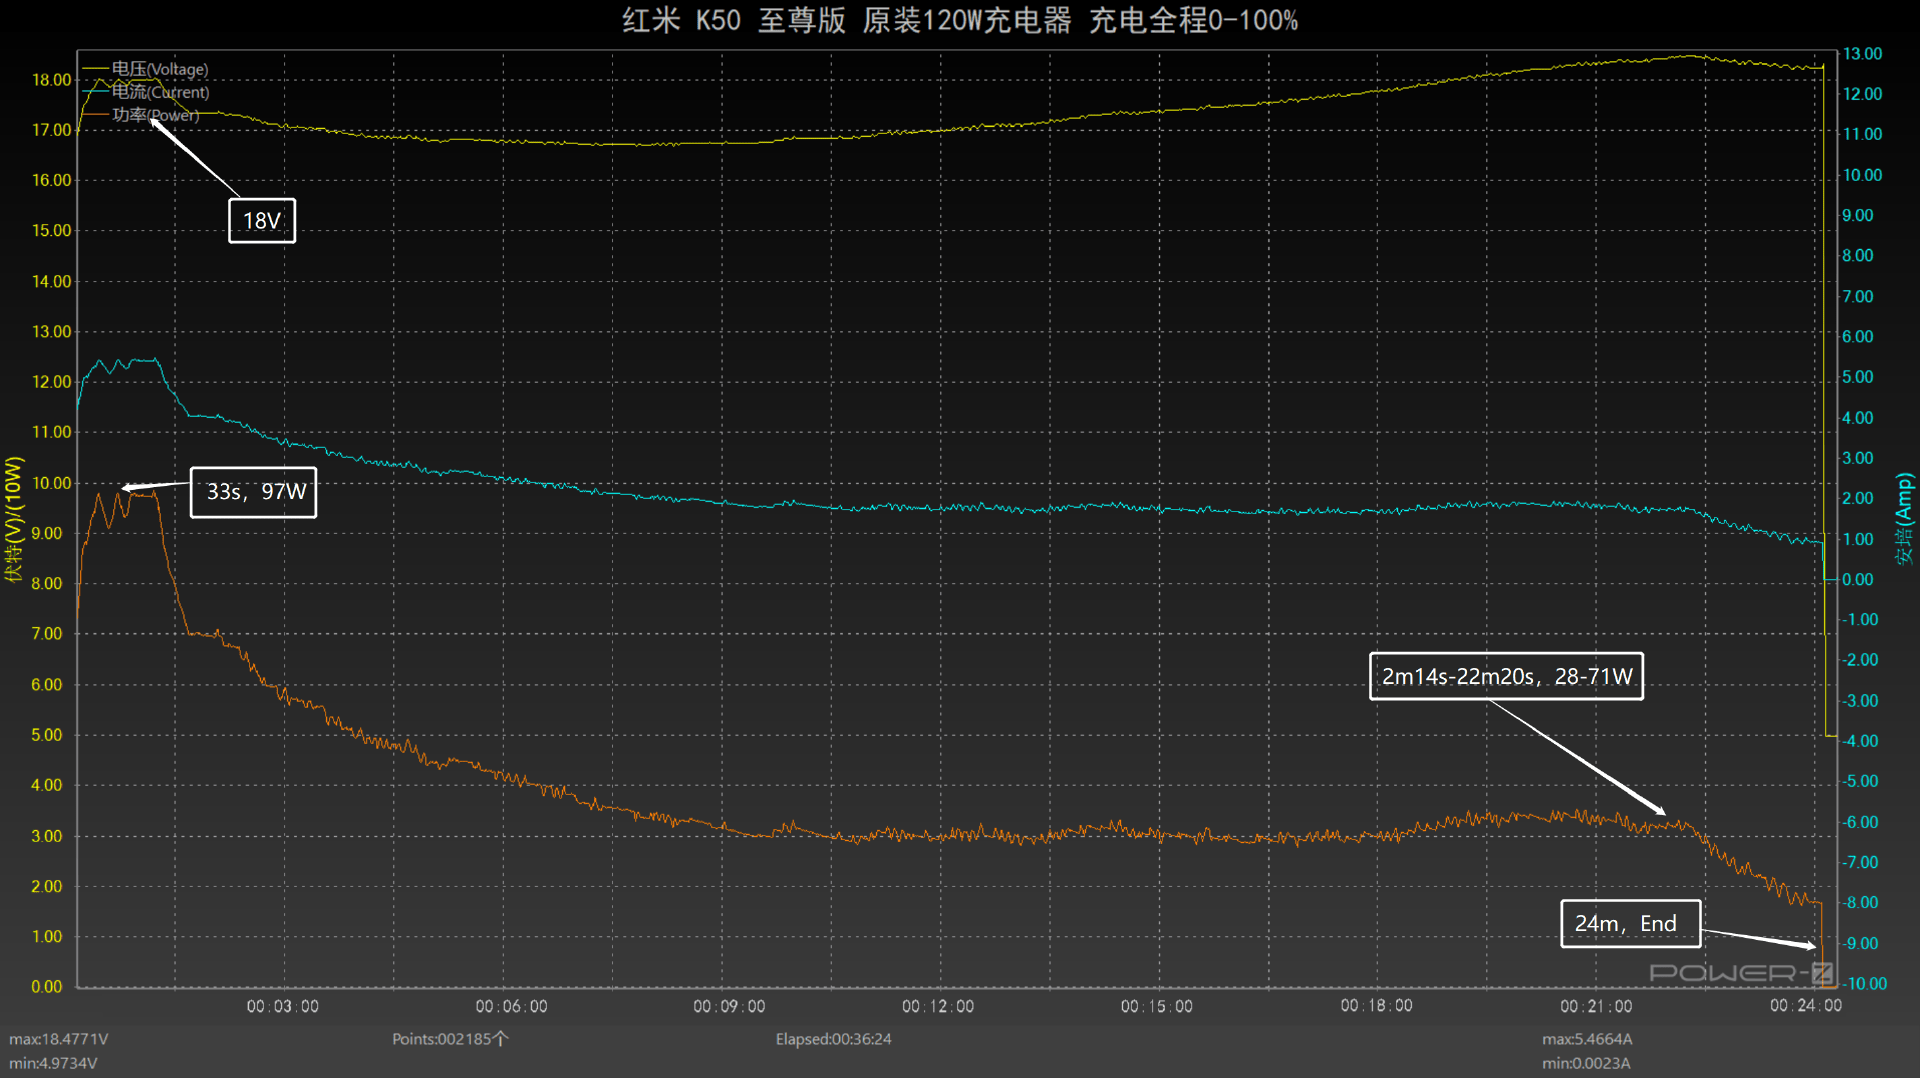The height and width of the screenshot is (1078, 1920).
Task: Click the 00:12:00 time axis label
Action: click(x=938, y=1006)
